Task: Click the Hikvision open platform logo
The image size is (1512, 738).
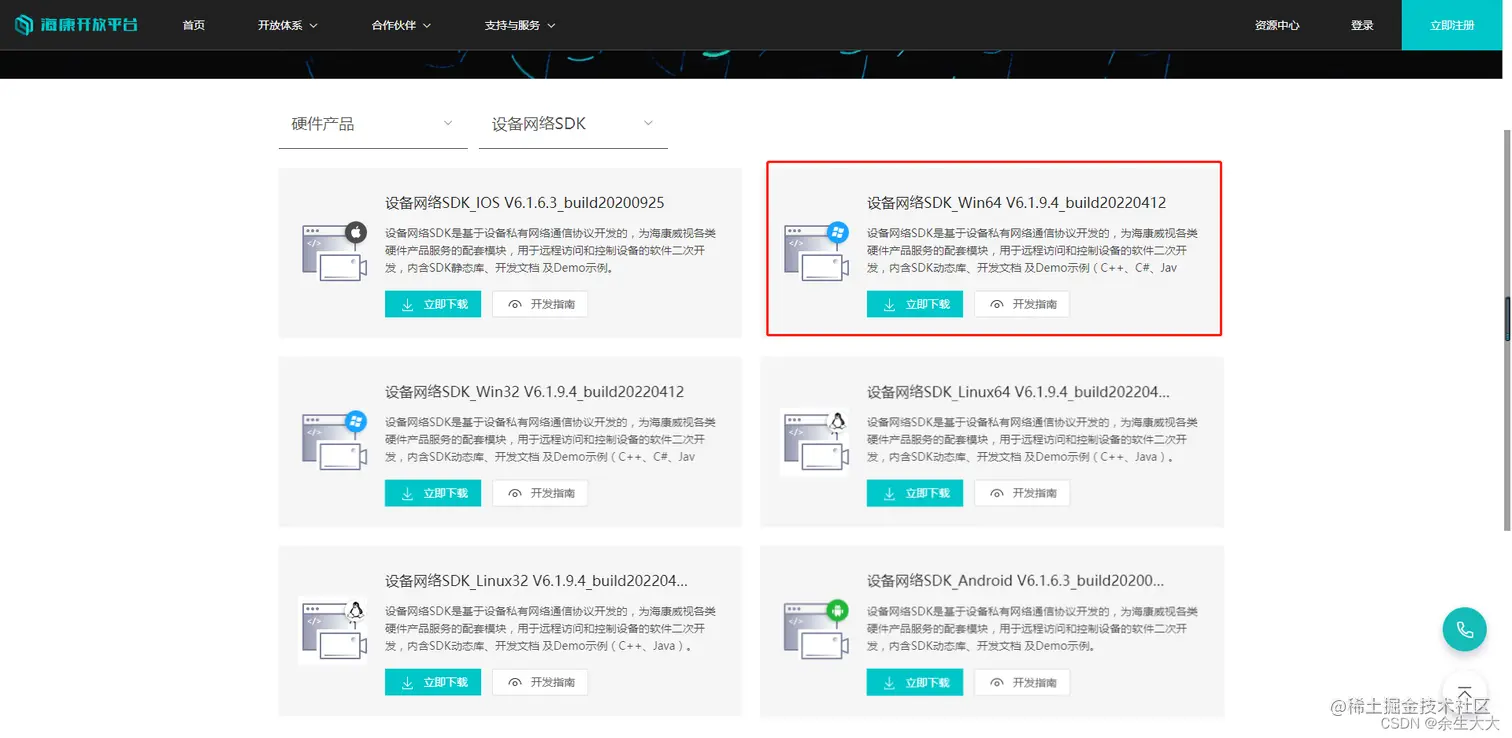Action: pyautogui.click(x=77, y=25)
